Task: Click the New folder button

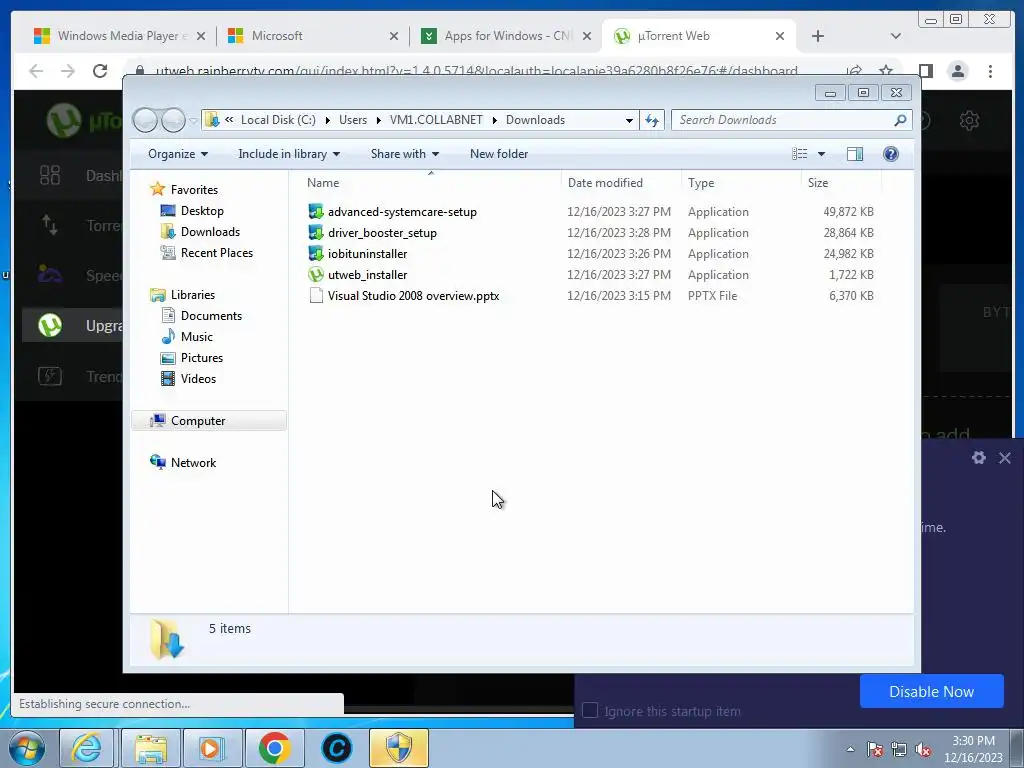Action: (x=499, y=154)
